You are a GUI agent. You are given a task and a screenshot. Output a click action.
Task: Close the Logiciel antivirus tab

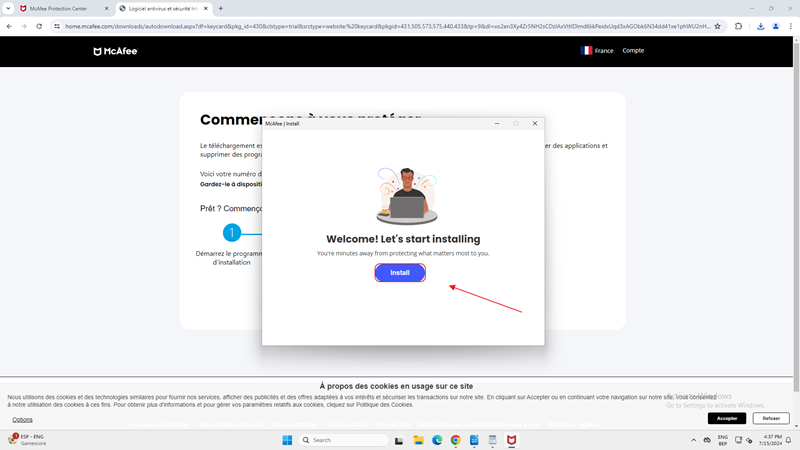206,9
